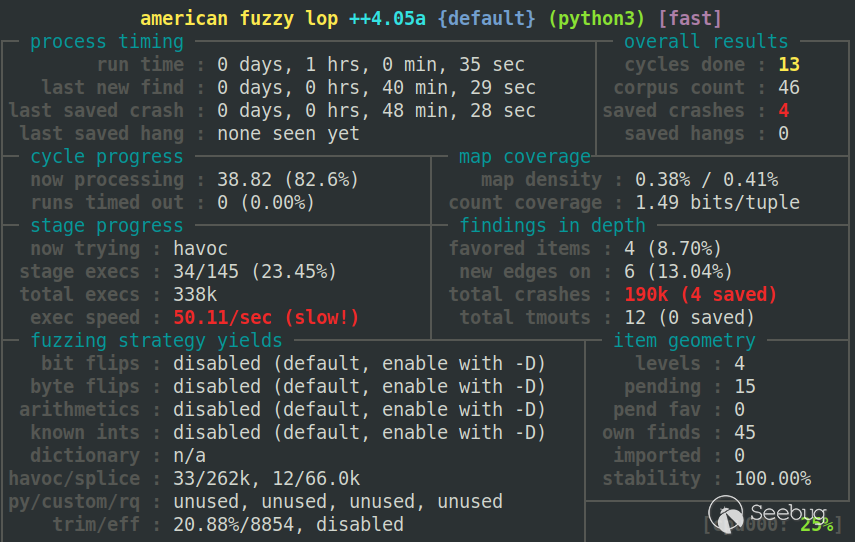The width and height of the screenshot is (855, 542).
Task: Click the imported value '0'
Action: point(739,455)
